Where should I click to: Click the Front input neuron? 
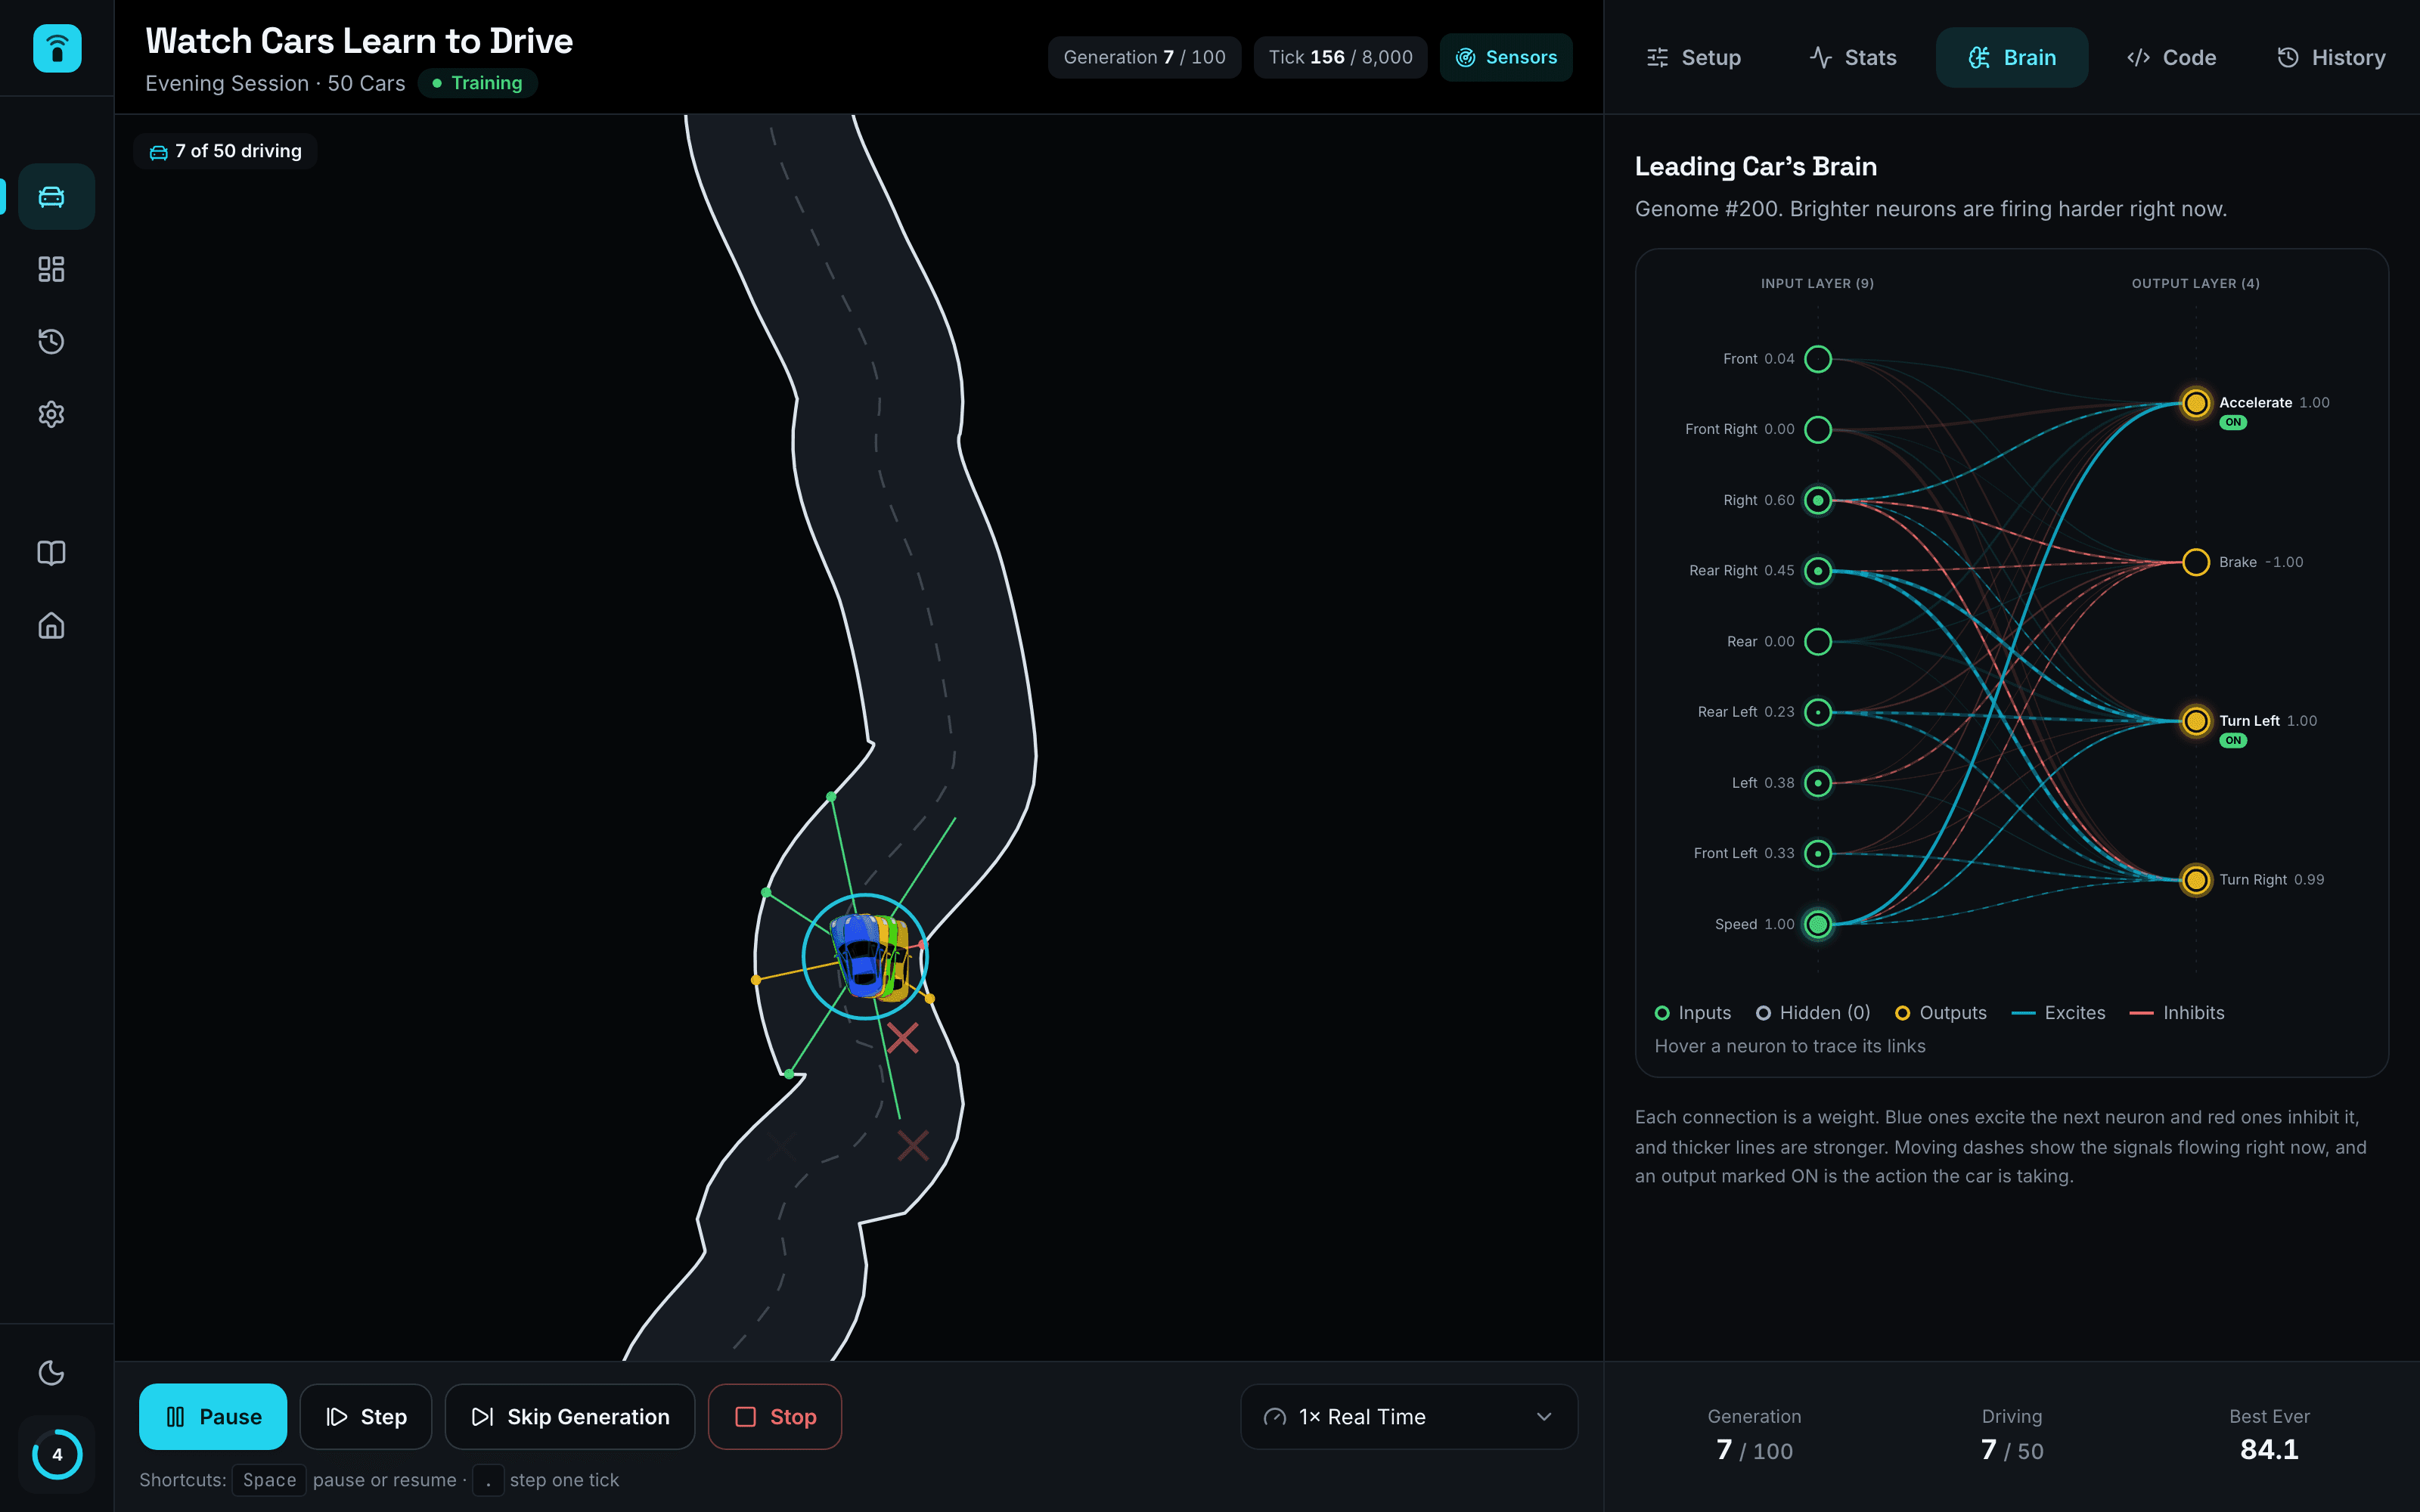click(x=1818, y=359)
